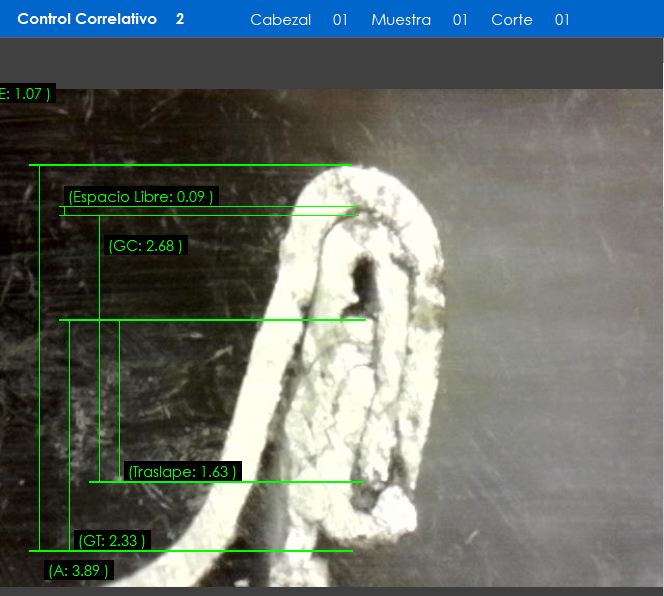The height and width of the screenshot is (596, 664).
Task: Click the Control Correlativo label
Action: click(x=87, y=19)
